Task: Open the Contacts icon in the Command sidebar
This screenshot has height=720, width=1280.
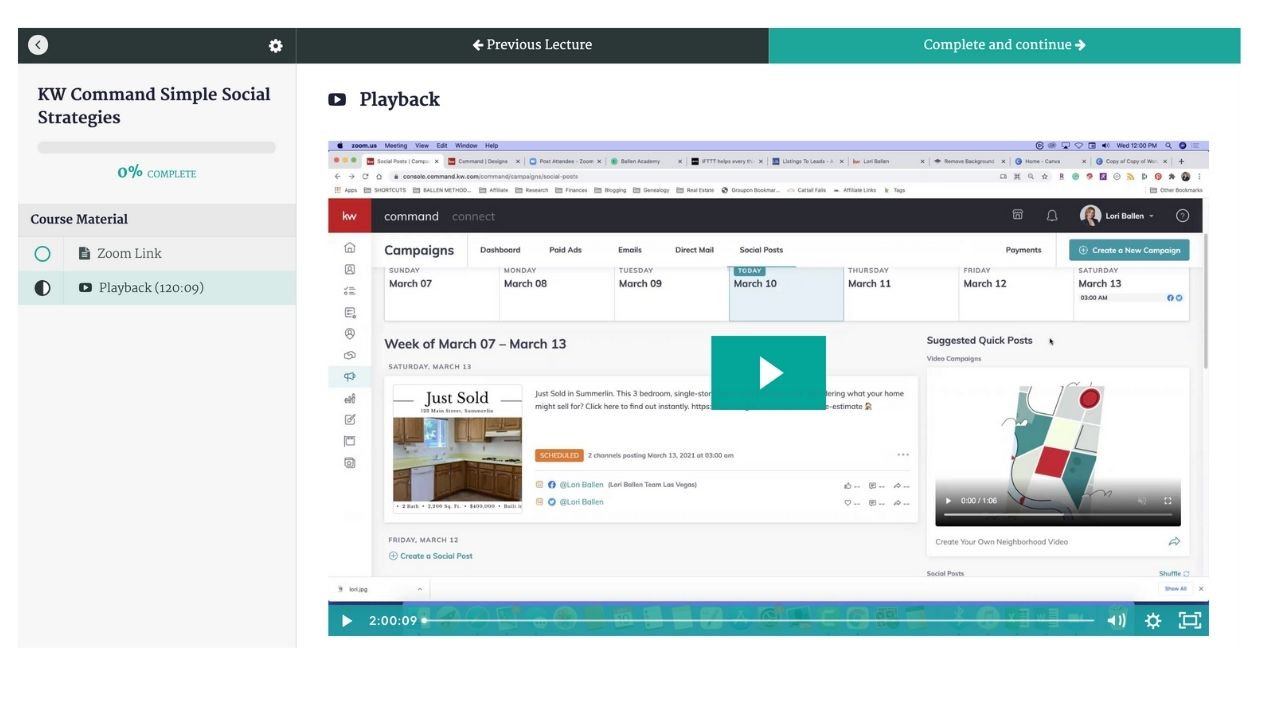Action: [349, 269]
